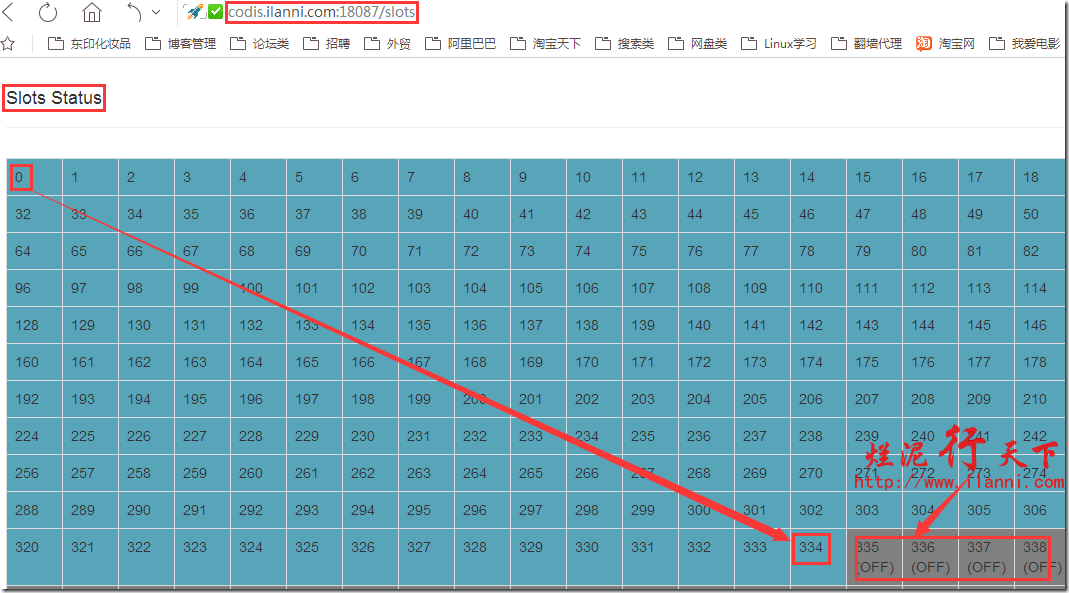Reload the page with refresh icon
The width and height of the screenshot is (1069, 593).
pos(48,13)
